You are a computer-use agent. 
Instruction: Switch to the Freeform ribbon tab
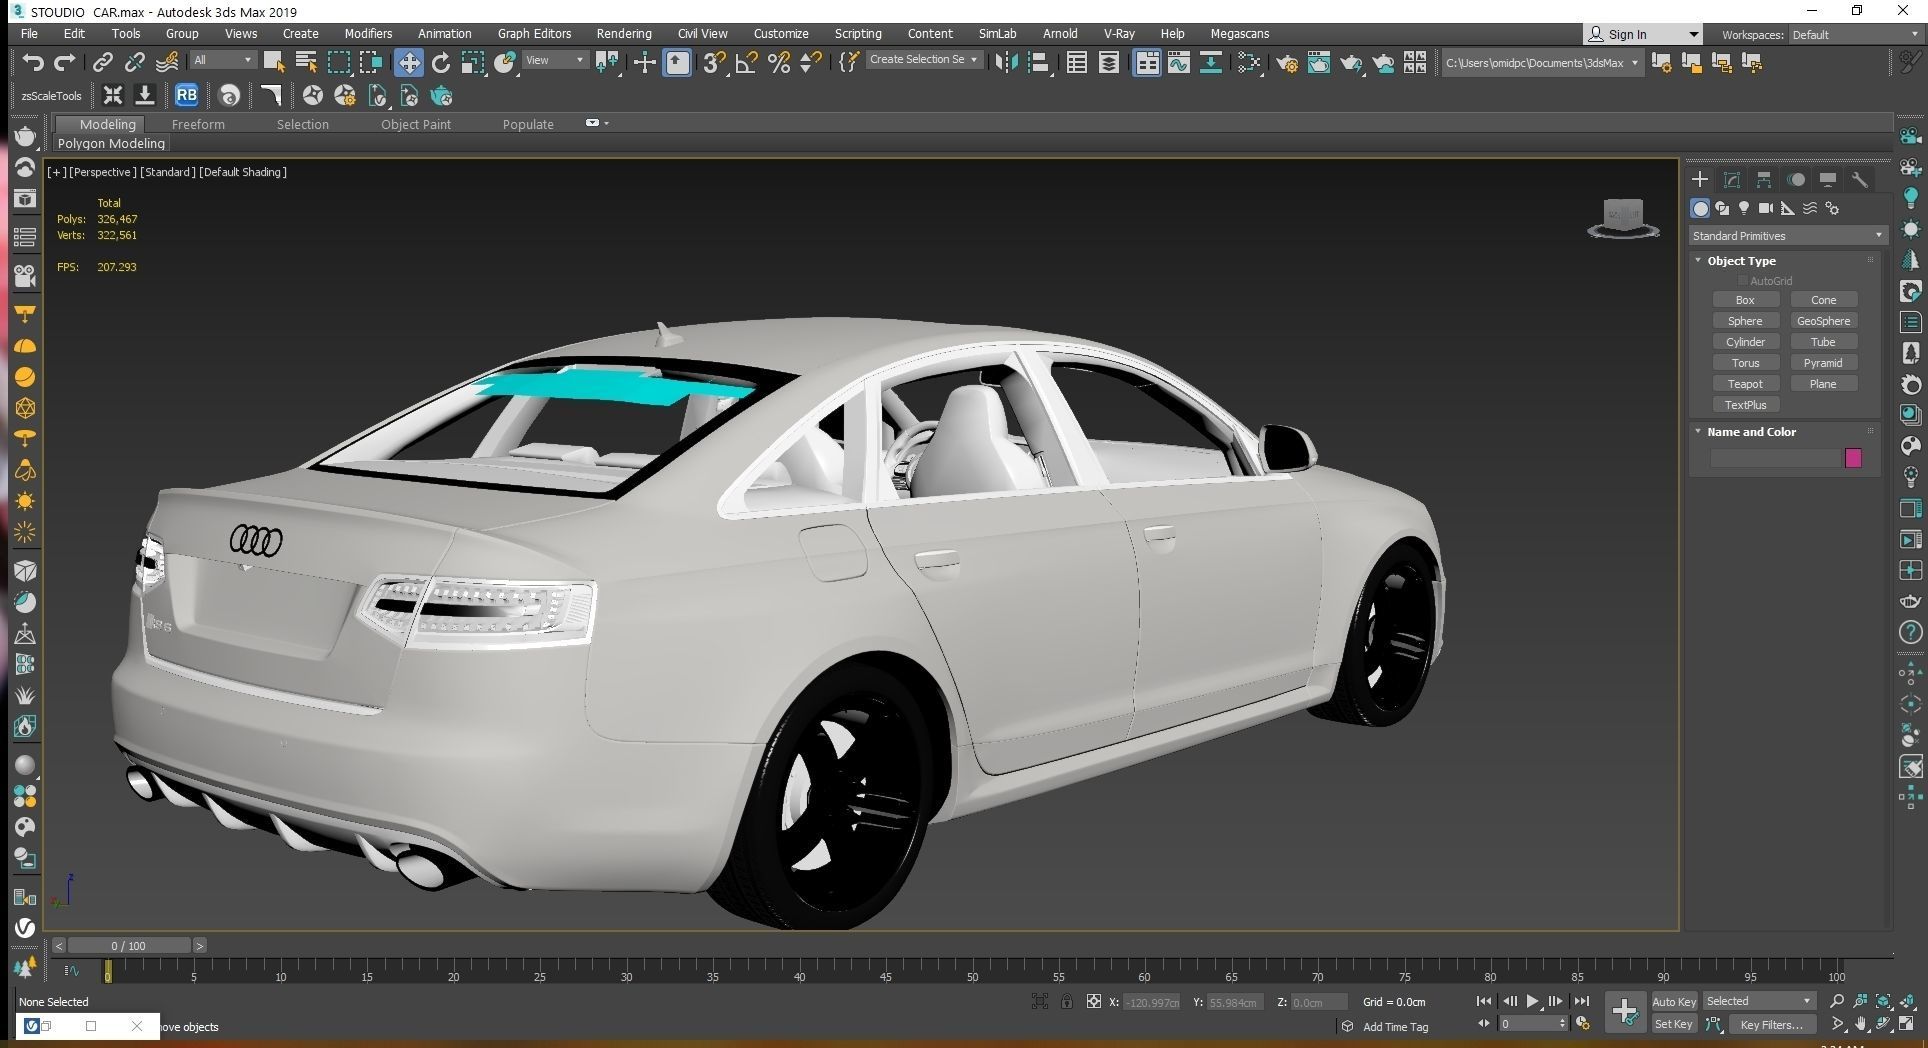pos(198,124)
